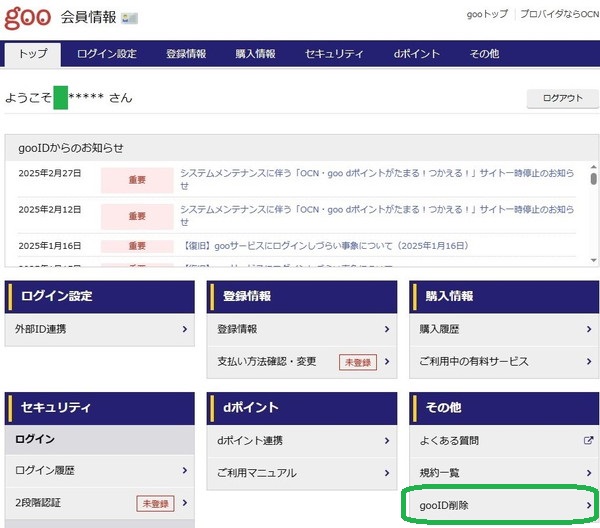Open 登録情報 row in 登録情報 panel
Image resolution: width=600 pixels, height=528 pixels.
[302, 329]
